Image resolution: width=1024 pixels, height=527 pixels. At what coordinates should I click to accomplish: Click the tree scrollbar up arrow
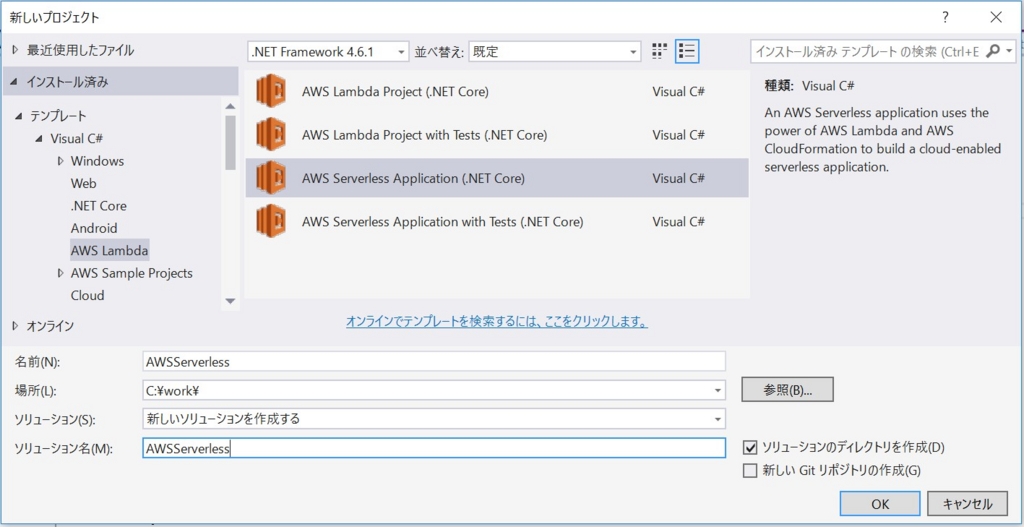230,106
